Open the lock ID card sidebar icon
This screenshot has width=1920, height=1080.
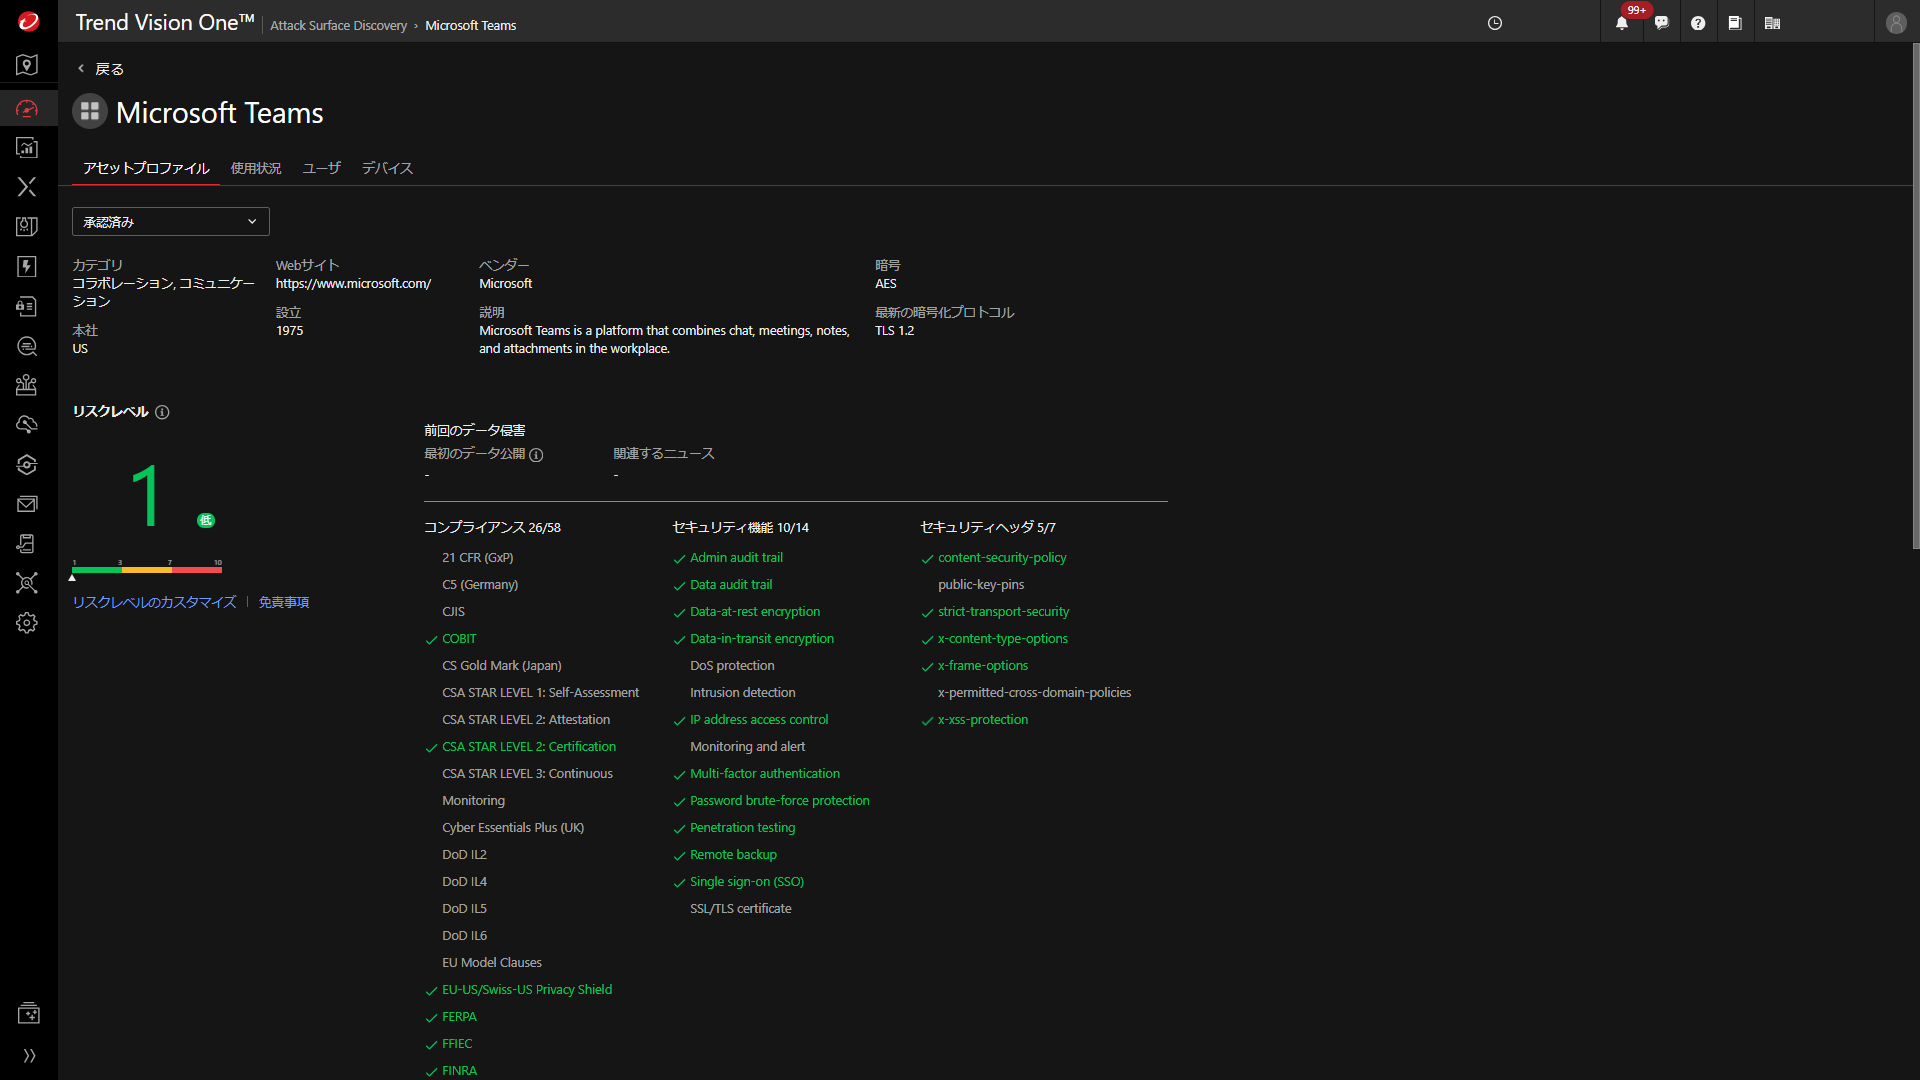coord(27,306)
